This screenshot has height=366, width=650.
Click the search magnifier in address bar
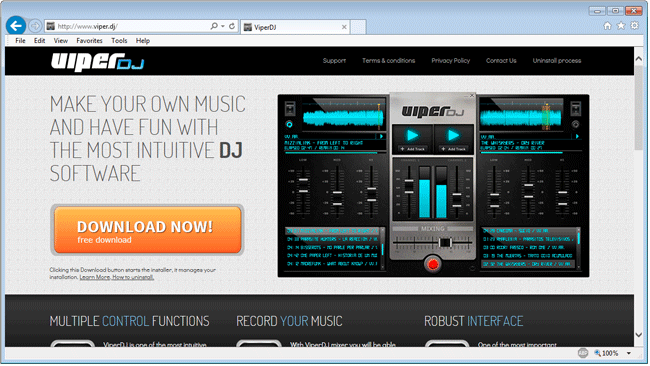pyautogui.click(x=214, y=26)
